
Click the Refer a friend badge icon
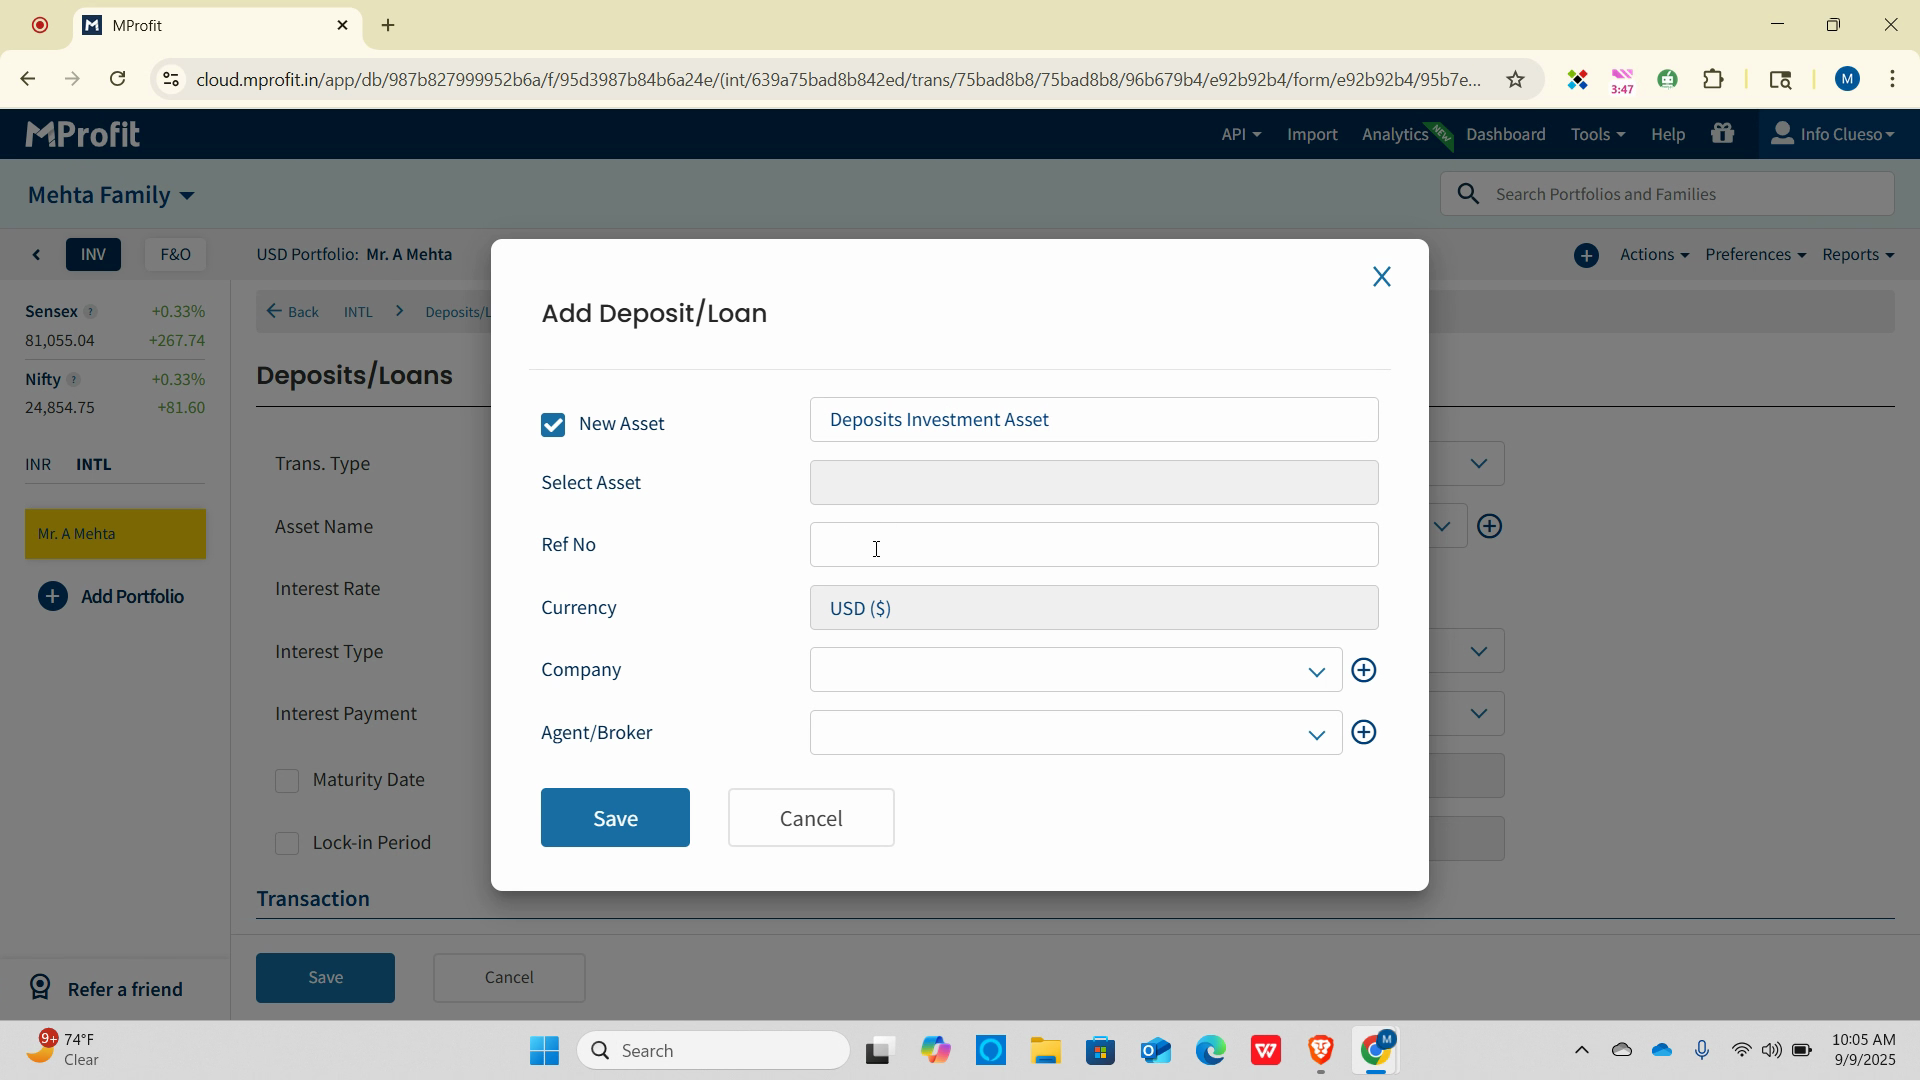[40, 988]
